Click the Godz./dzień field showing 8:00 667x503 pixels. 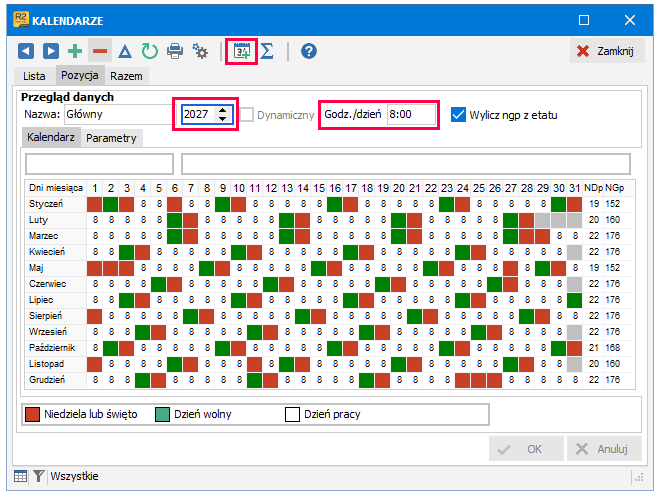411,114
